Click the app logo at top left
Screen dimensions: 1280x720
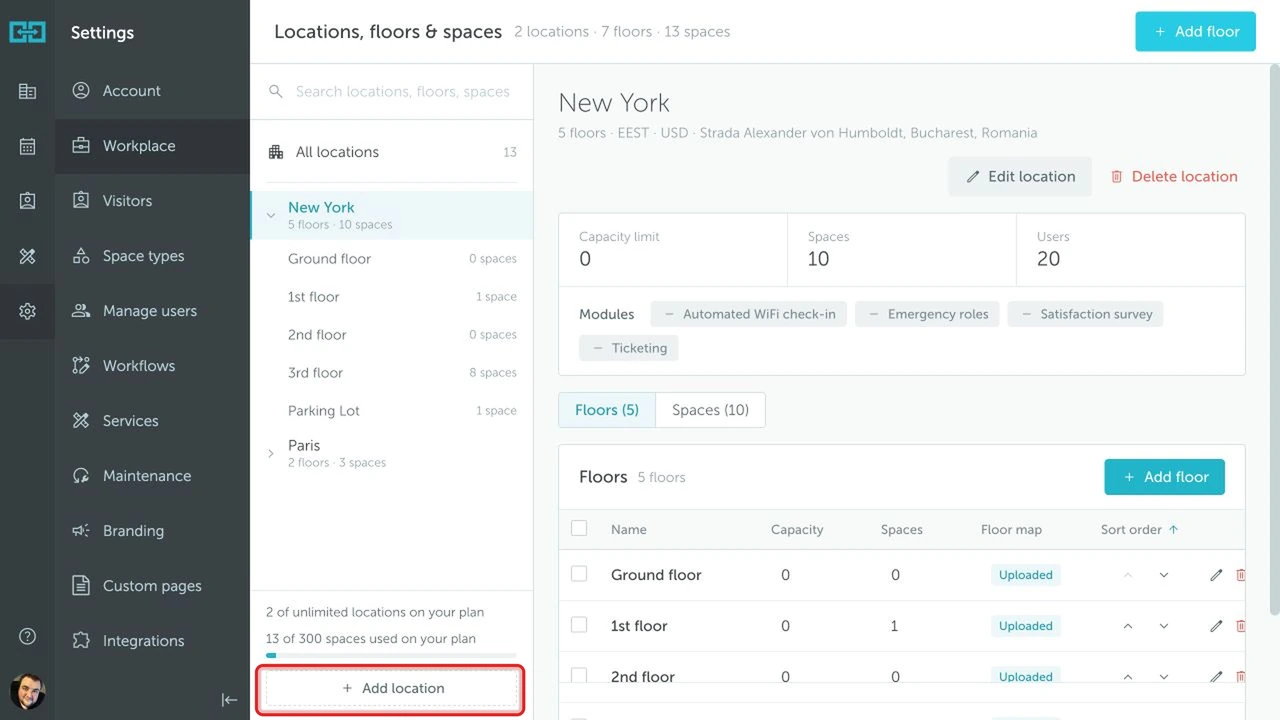27,32
